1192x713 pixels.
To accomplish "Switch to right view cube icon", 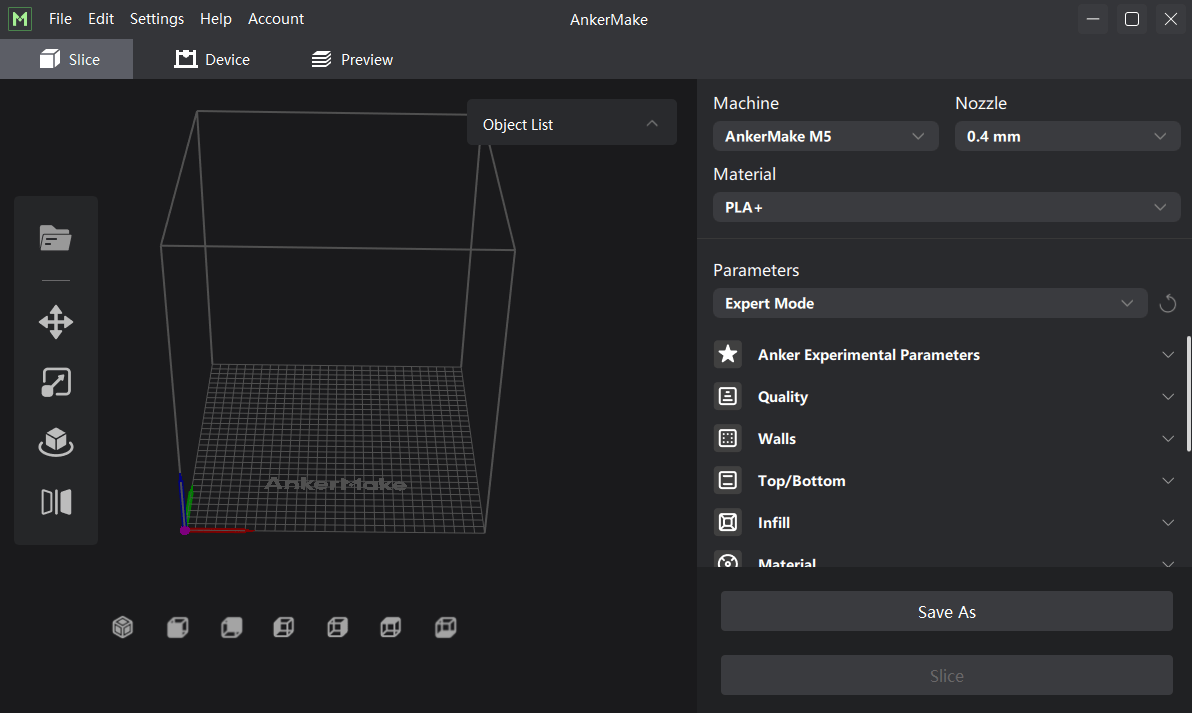I will click(x=337, y=627).
